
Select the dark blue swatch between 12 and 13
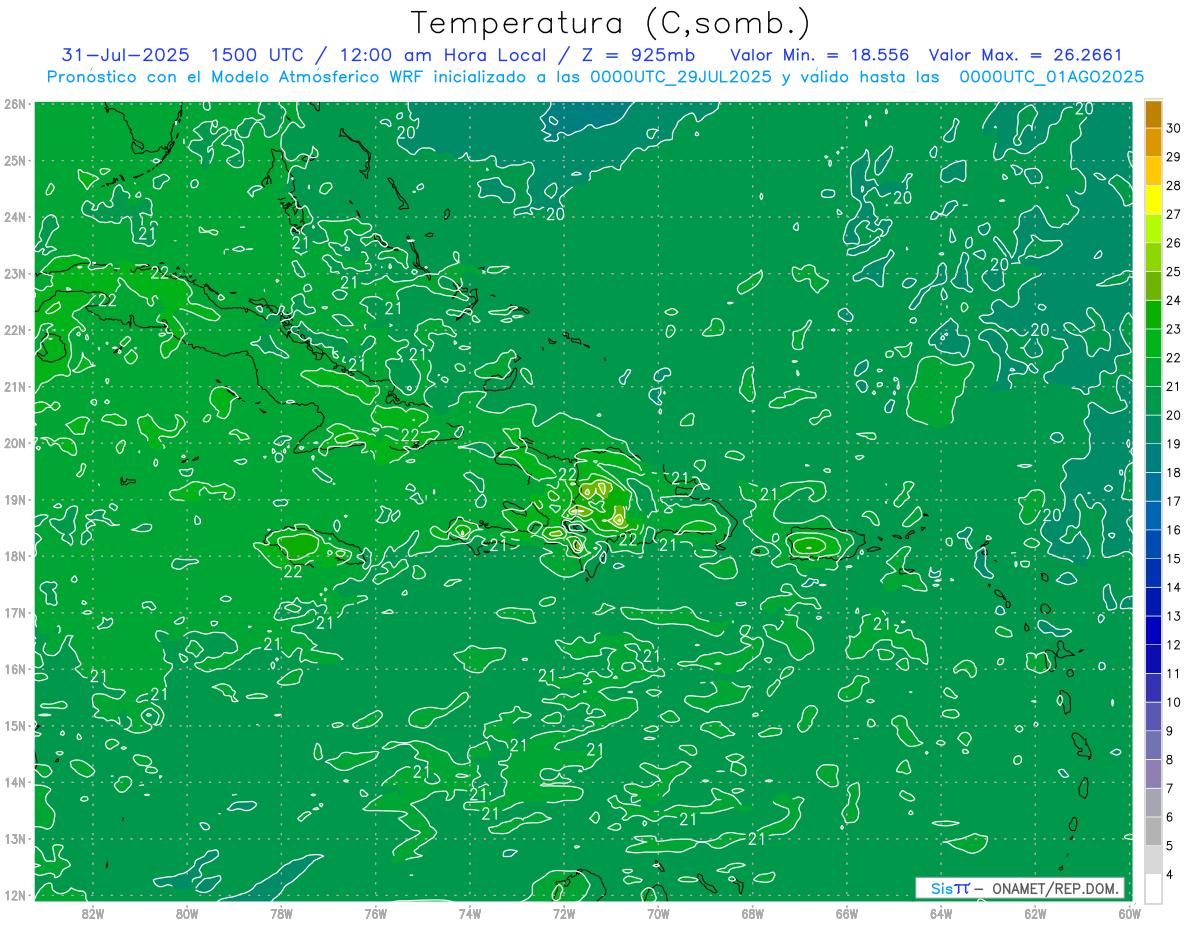[x=1153, y=630]
